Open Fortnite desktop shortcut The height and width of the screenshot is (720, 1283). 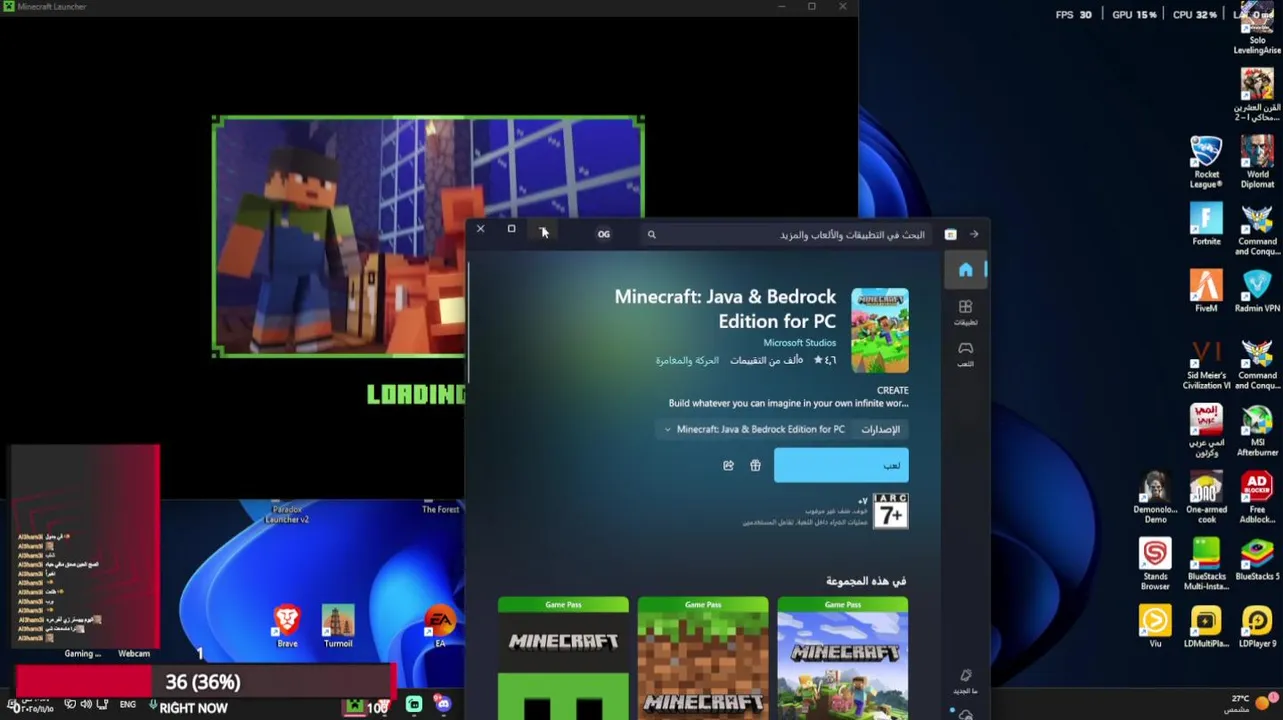click(x=1206, y=224)
